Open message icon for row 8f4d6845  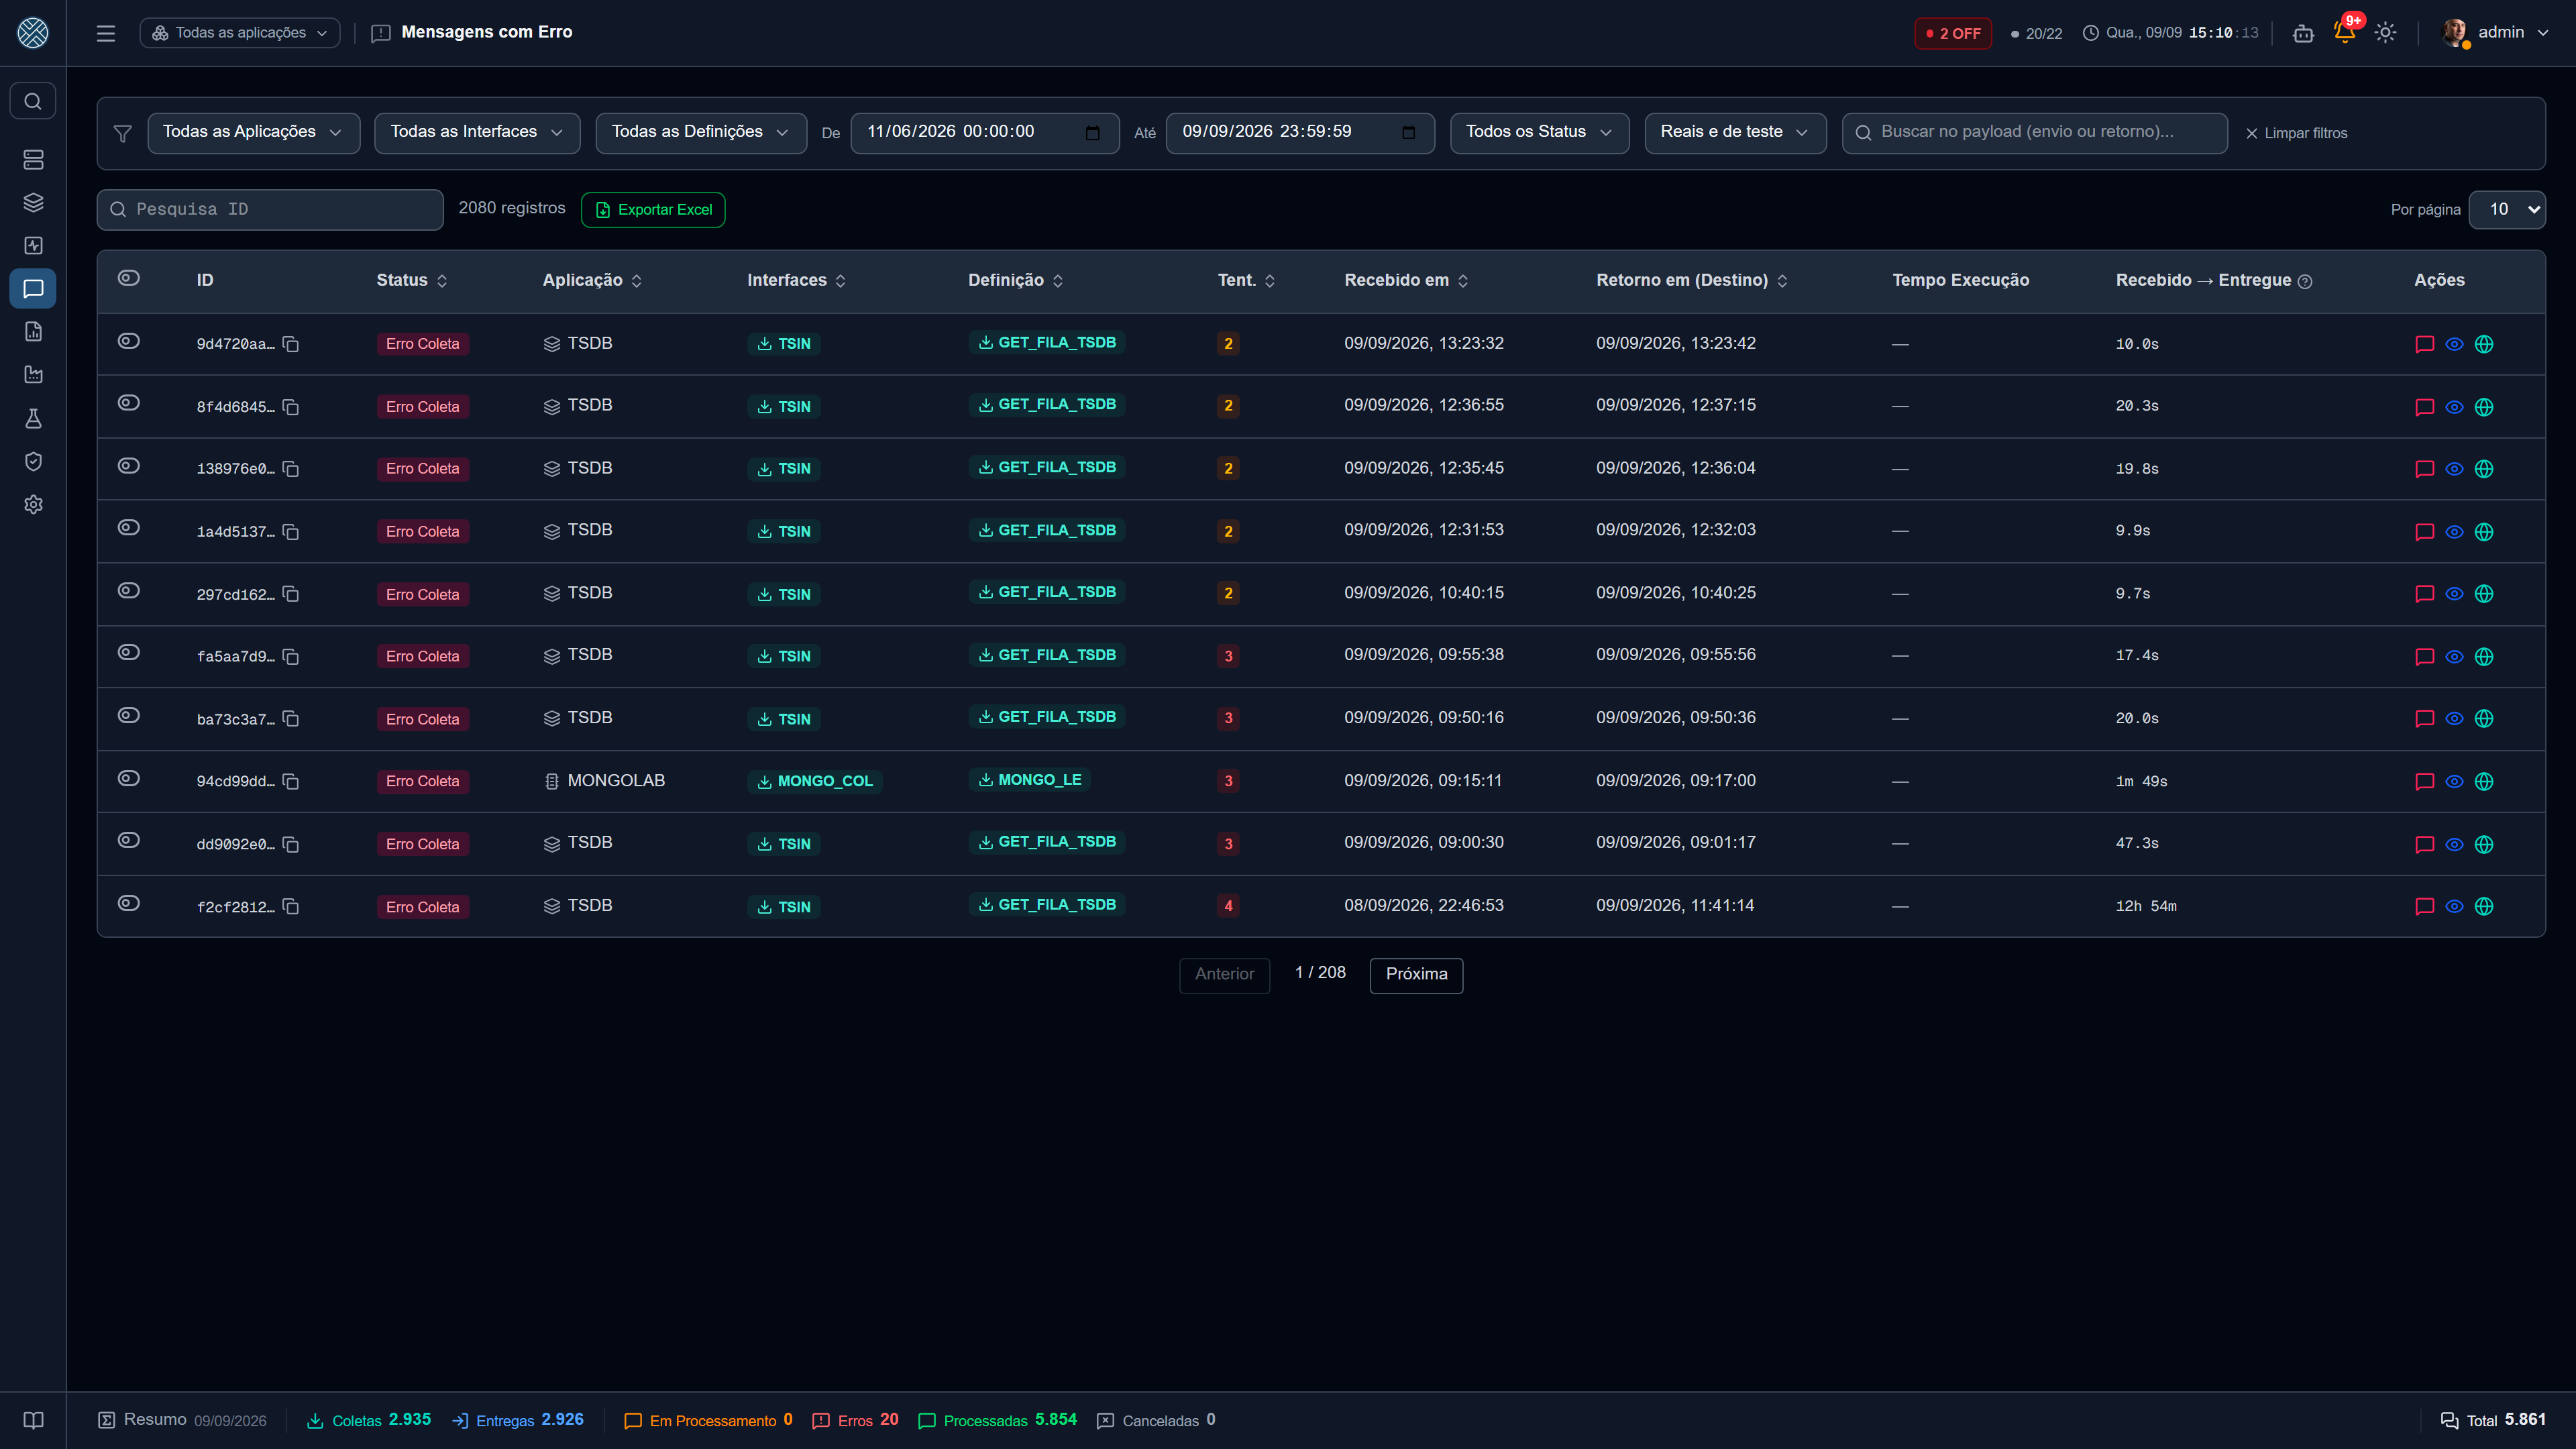[2424, 407]
